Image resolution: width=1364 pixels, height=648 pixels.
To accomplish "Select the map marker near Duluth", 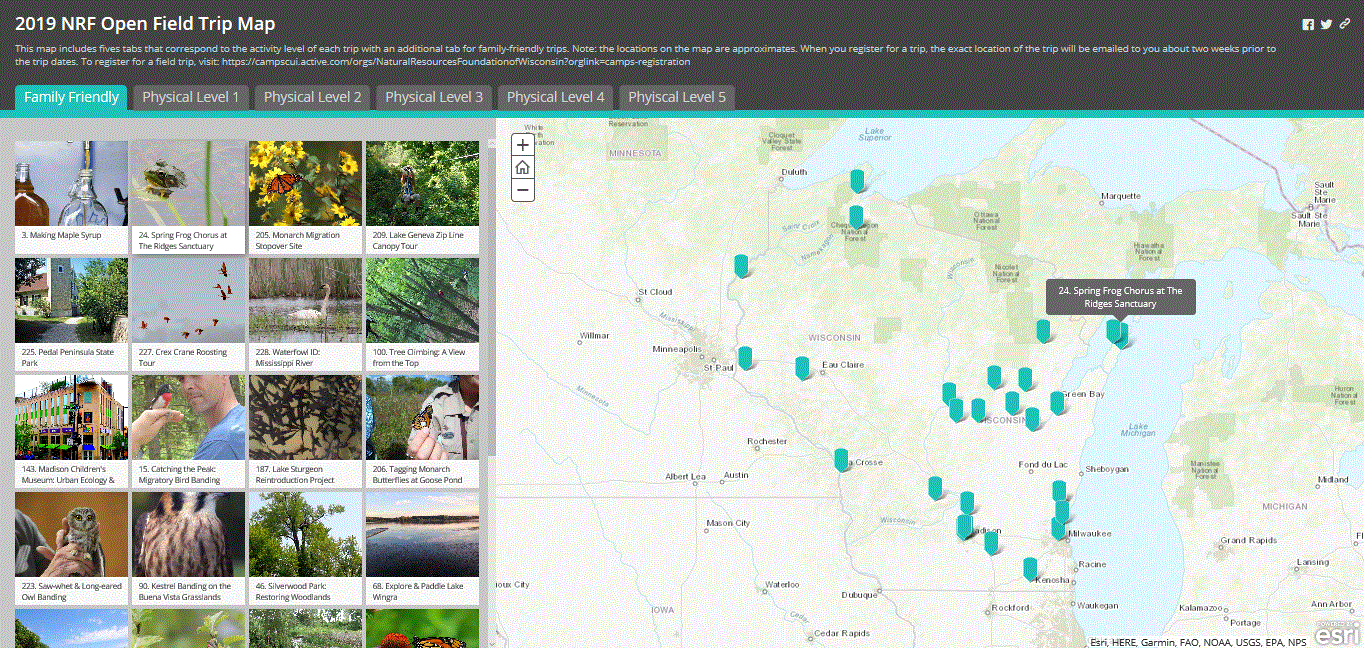I will (x=856, y=180).
